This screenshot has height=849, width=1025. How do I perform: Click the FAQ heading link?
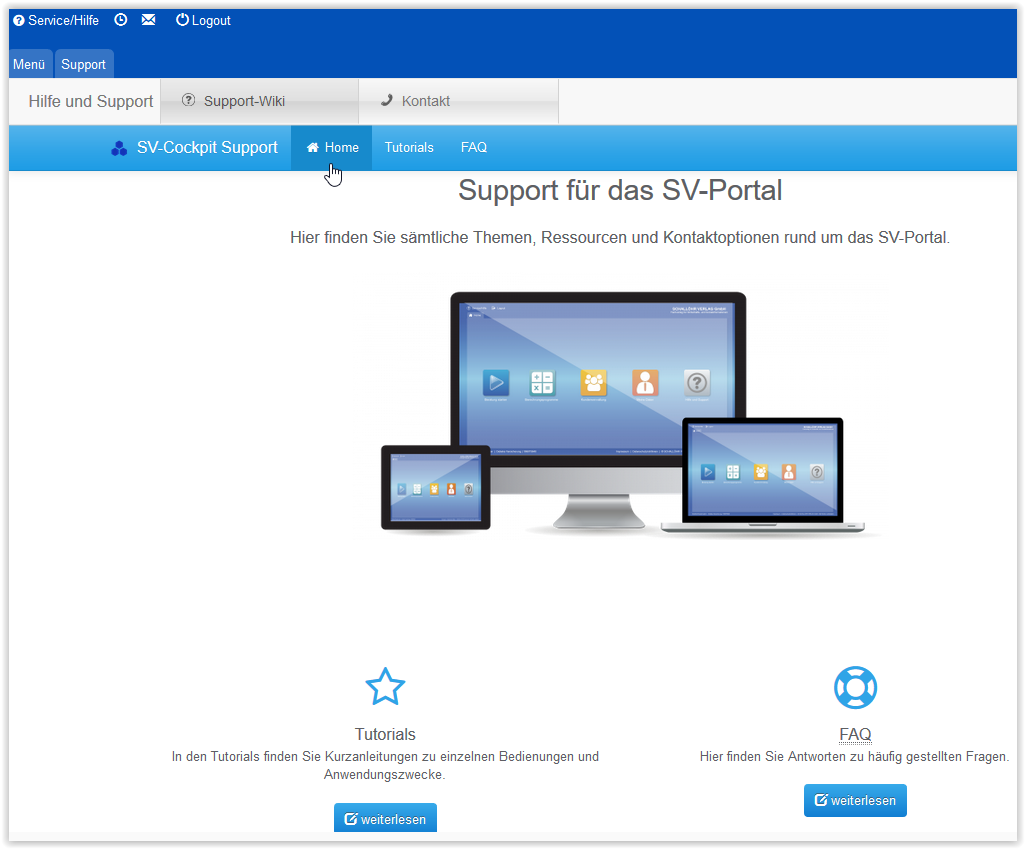tap(855, 734)
